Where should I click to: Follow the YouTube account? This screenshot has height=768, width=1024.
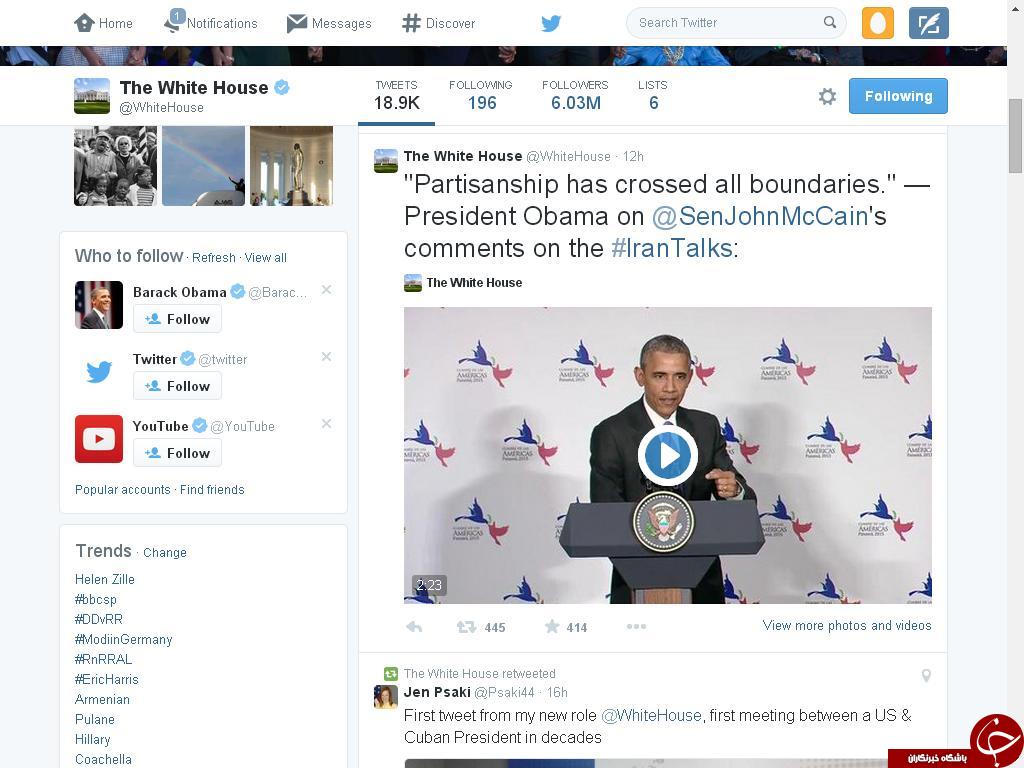pyautogui.click(x=178, y=453)
